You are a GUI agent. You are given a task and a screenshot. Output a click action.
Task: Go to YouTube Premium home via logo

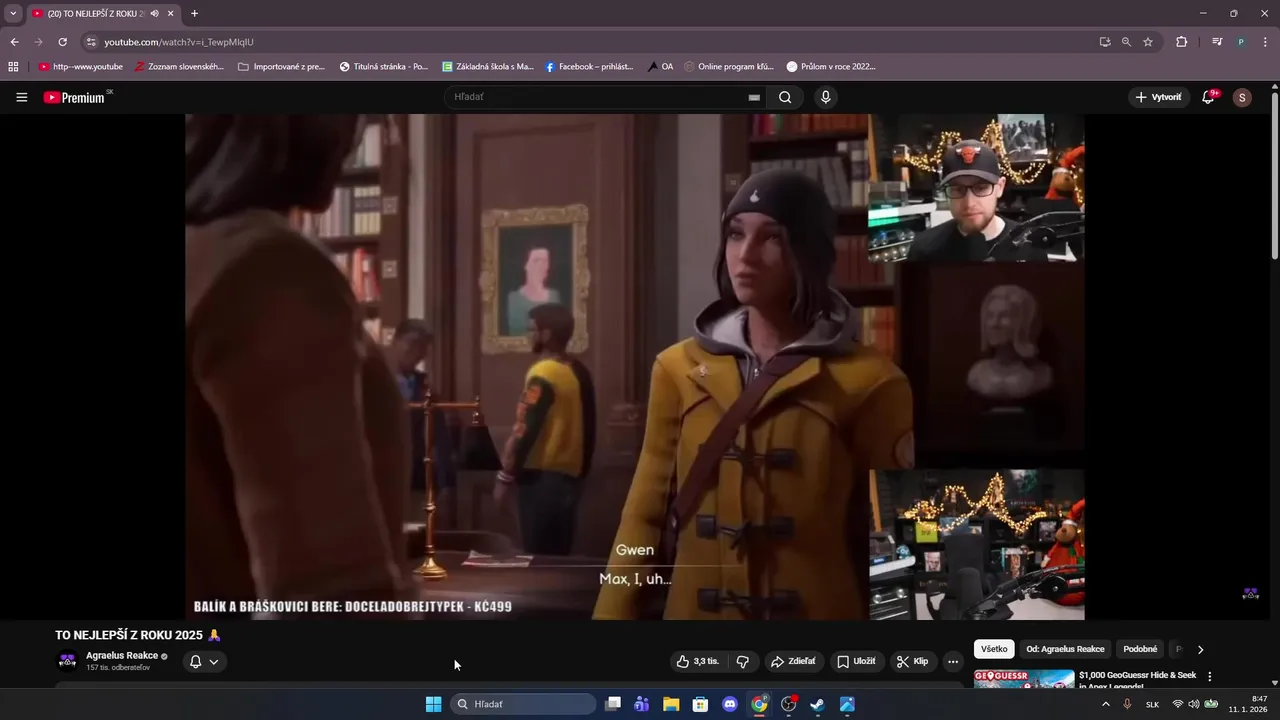[x=76, y=97]
